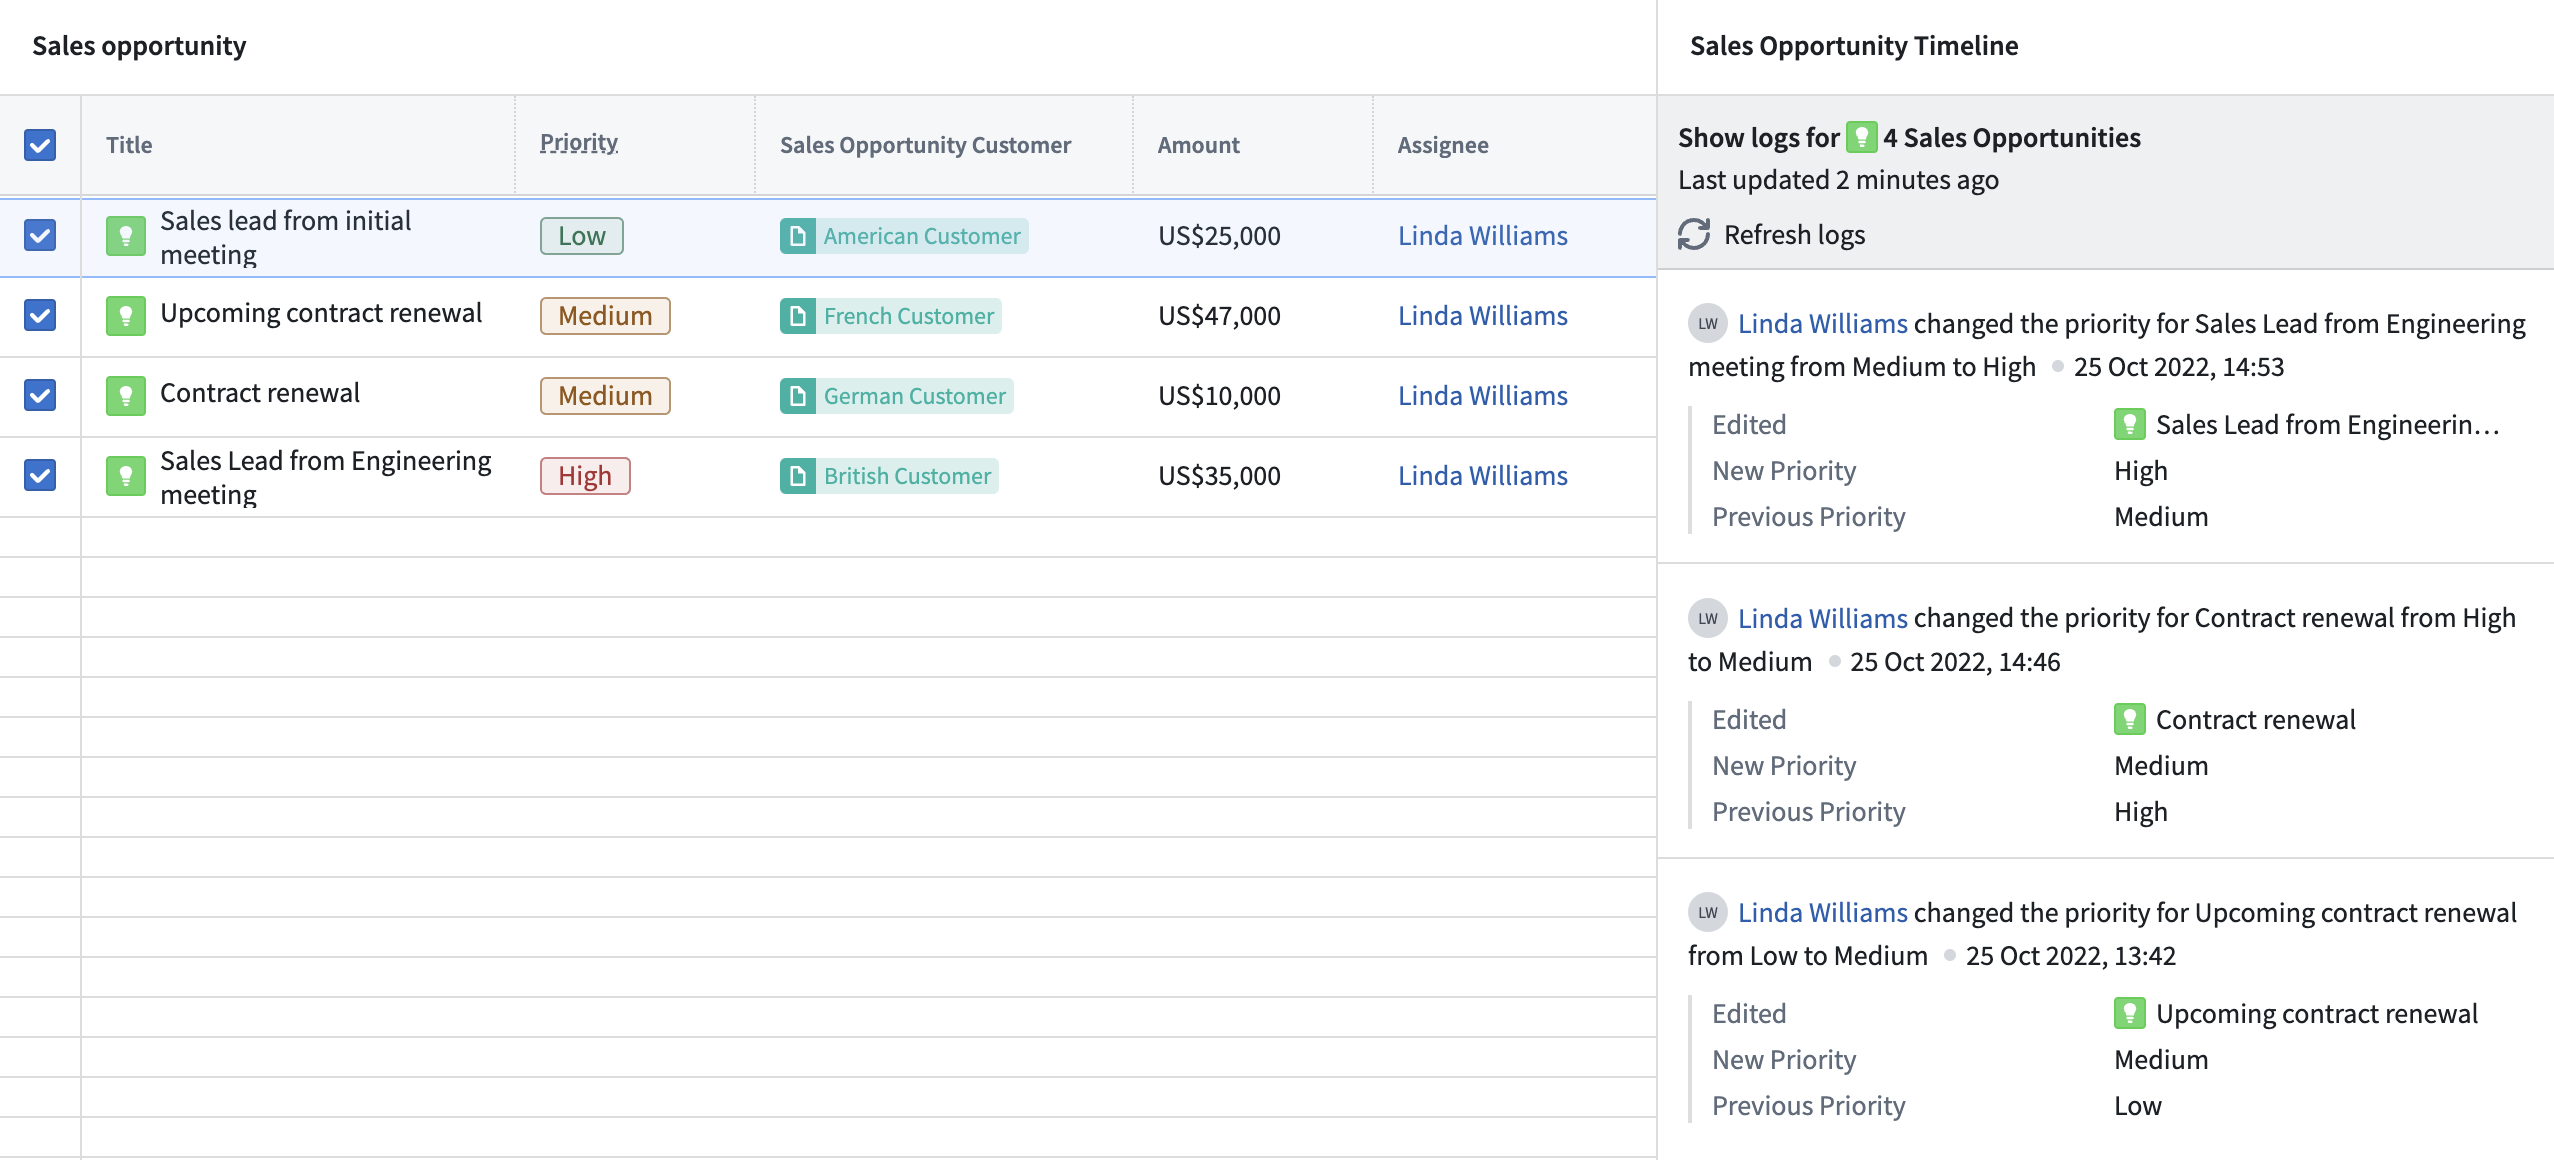Click the amount US$47,000
This screenshot has width=2554, height=1160.
(1219, 316)
